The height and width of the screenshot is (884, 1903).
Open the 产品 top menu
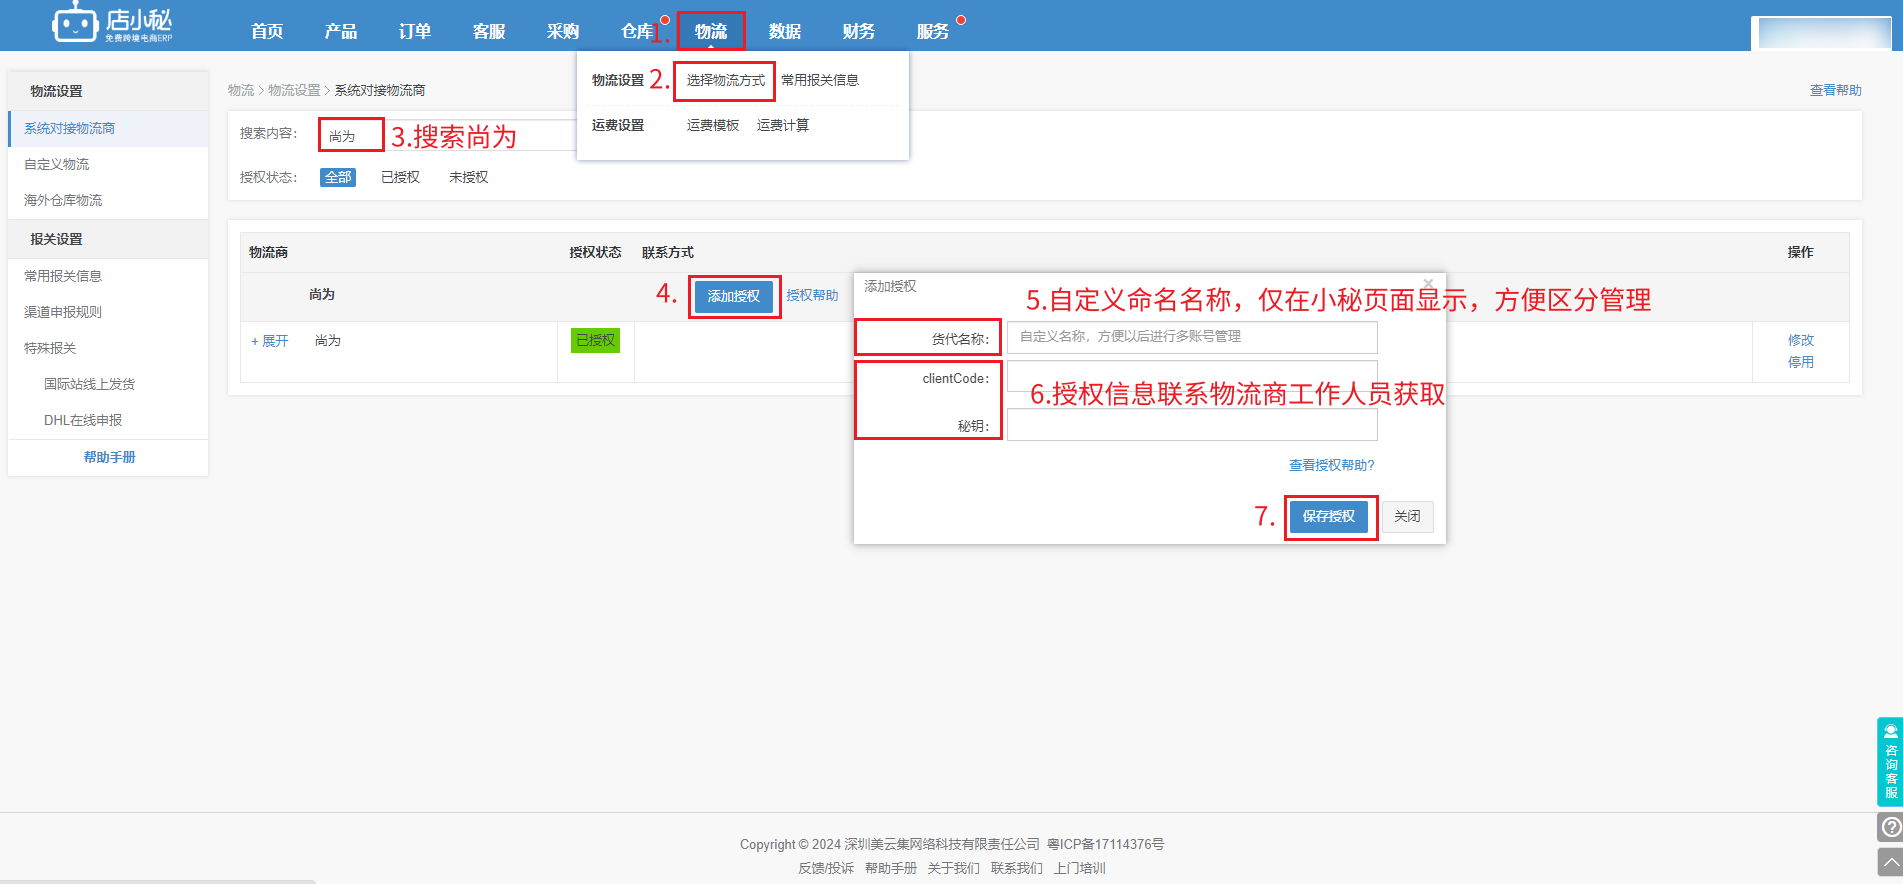click(x=341, y=31)
